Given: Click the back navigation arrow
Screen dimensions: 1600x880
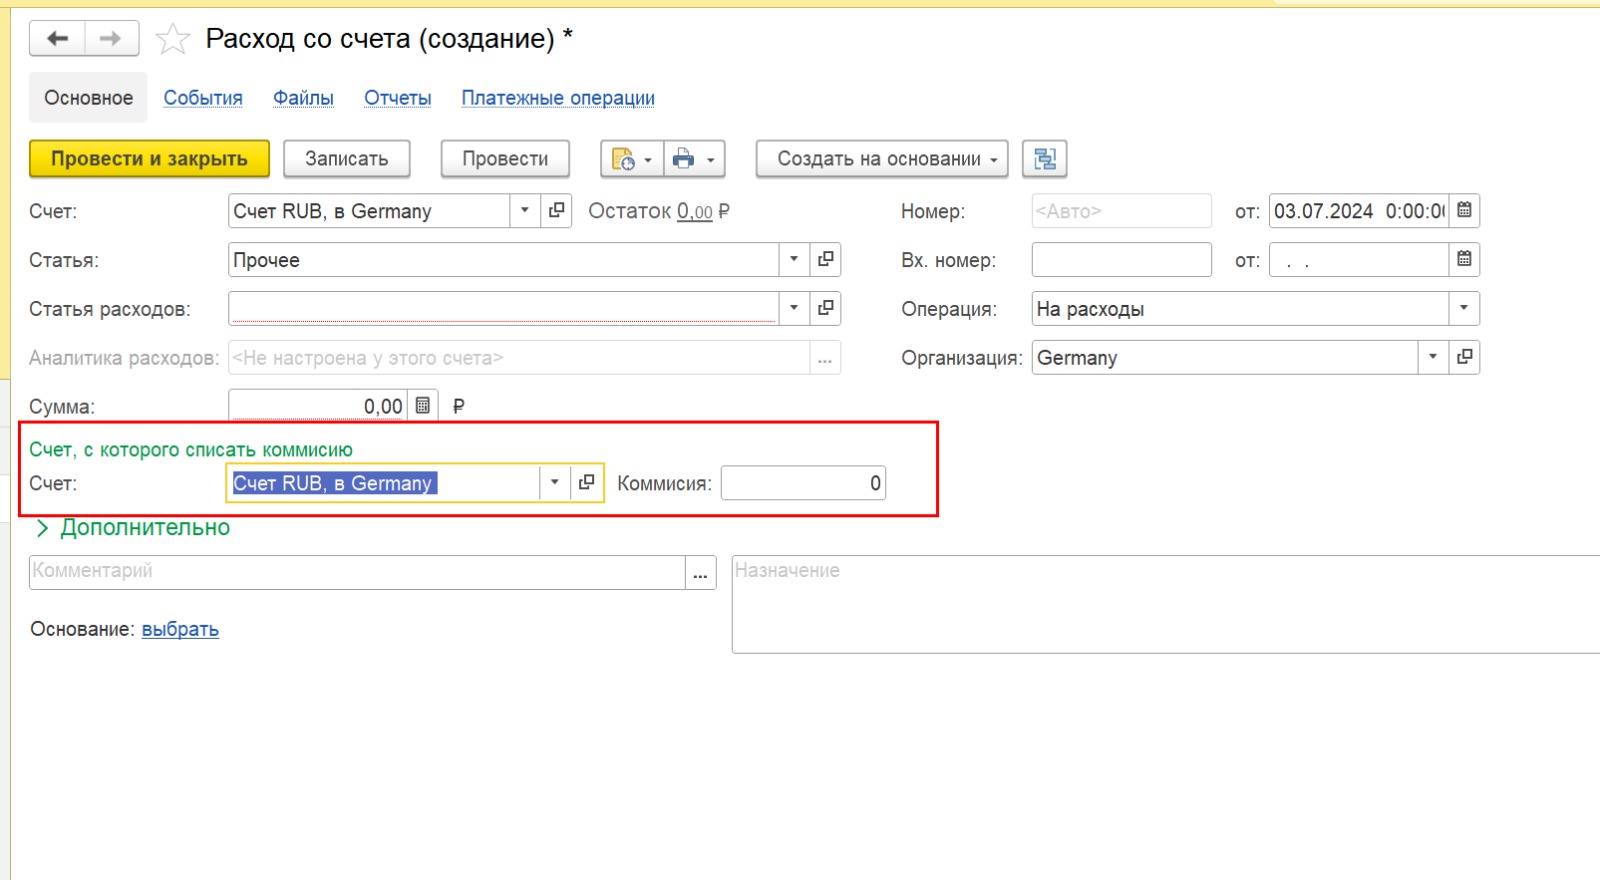Looking at the screenshot, I should 57,39.
